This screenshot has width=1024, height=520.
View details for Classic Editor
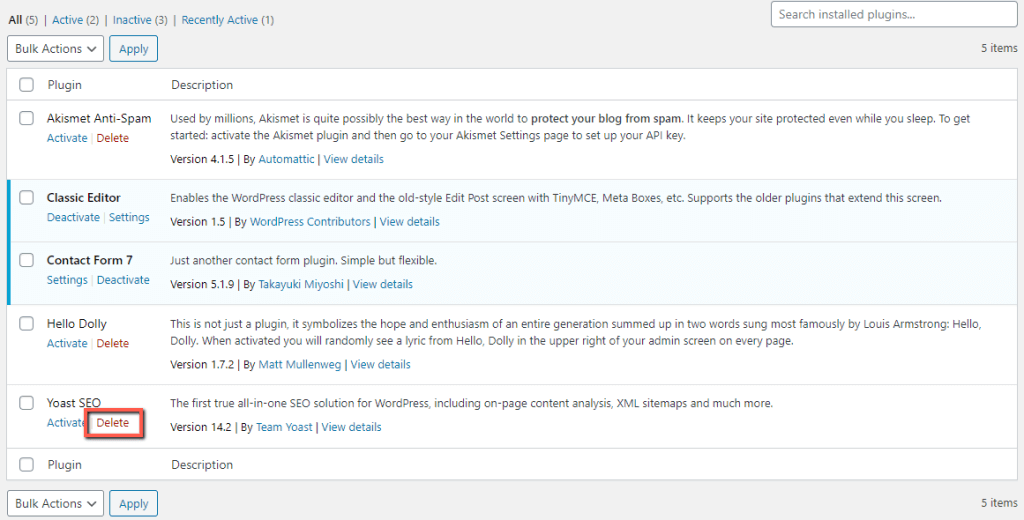pyautogui.click(x=409, y=221)
